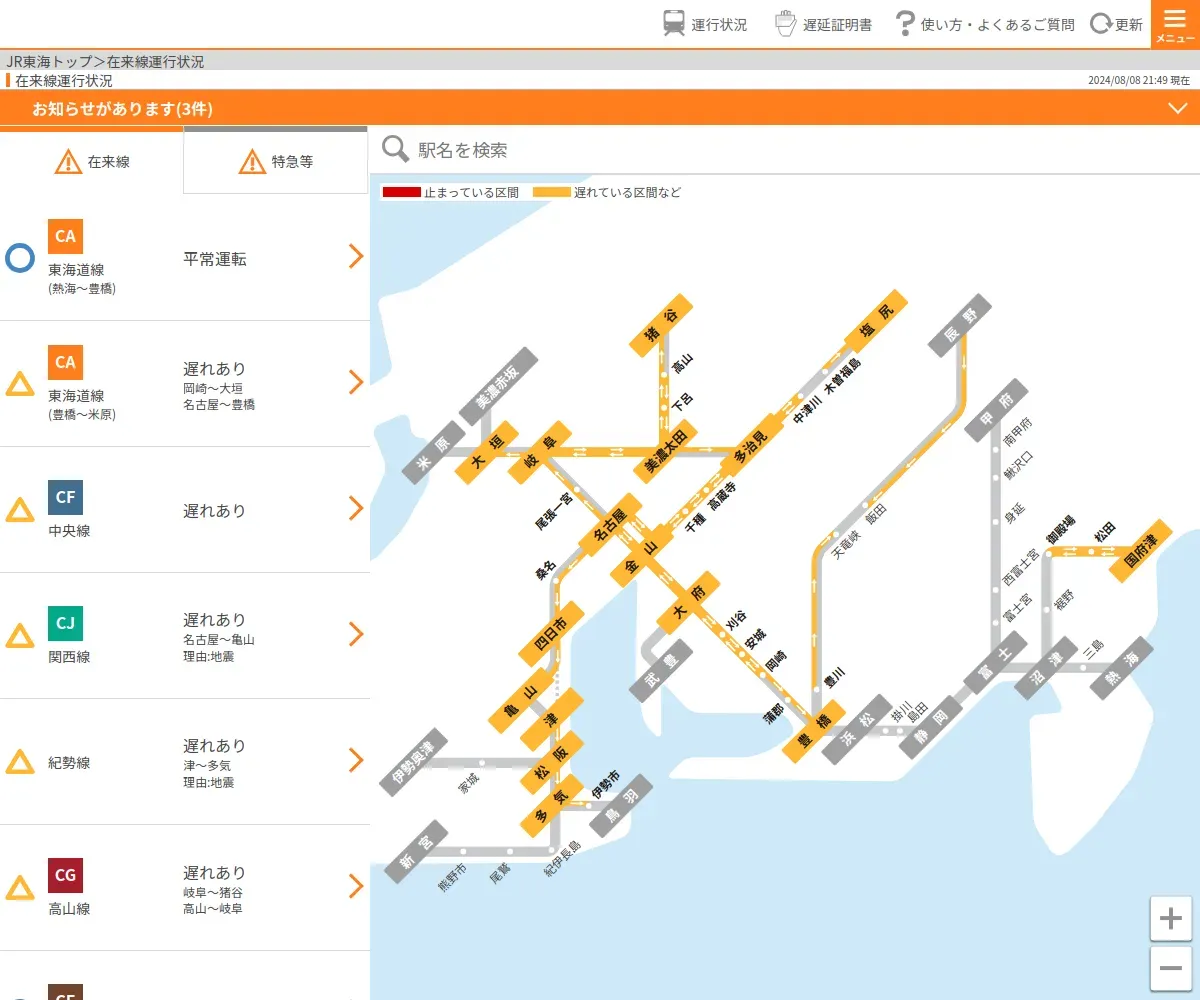This screenshot has height=1000, width=1200.
Task: Select 国府津 station on the map
Action: pos(1142,549)
